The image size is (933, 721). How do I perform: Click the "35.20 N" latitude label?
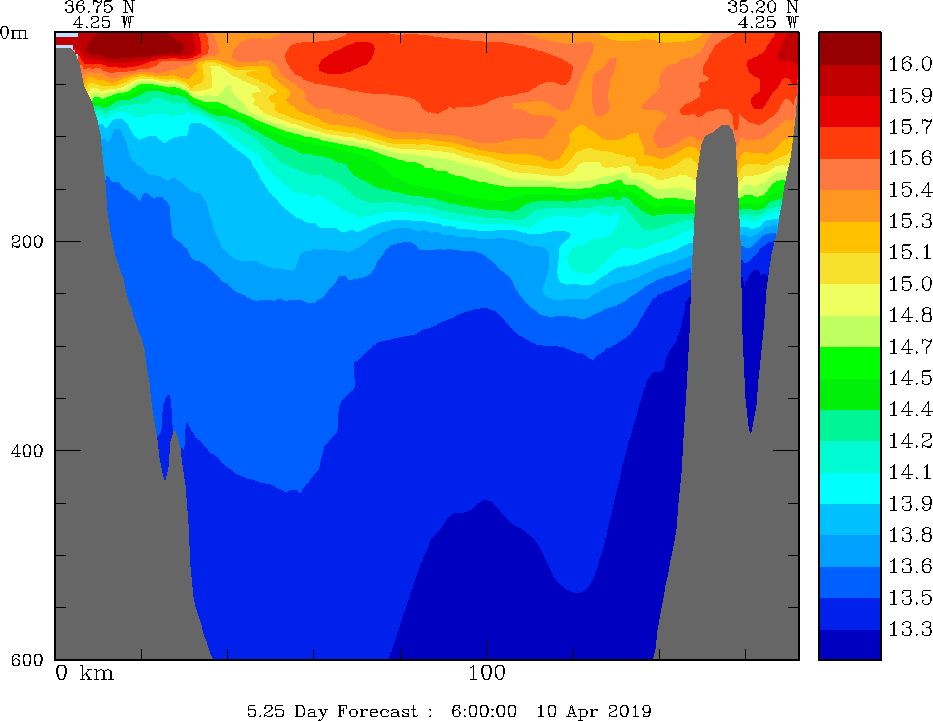[x=762, y=7]
